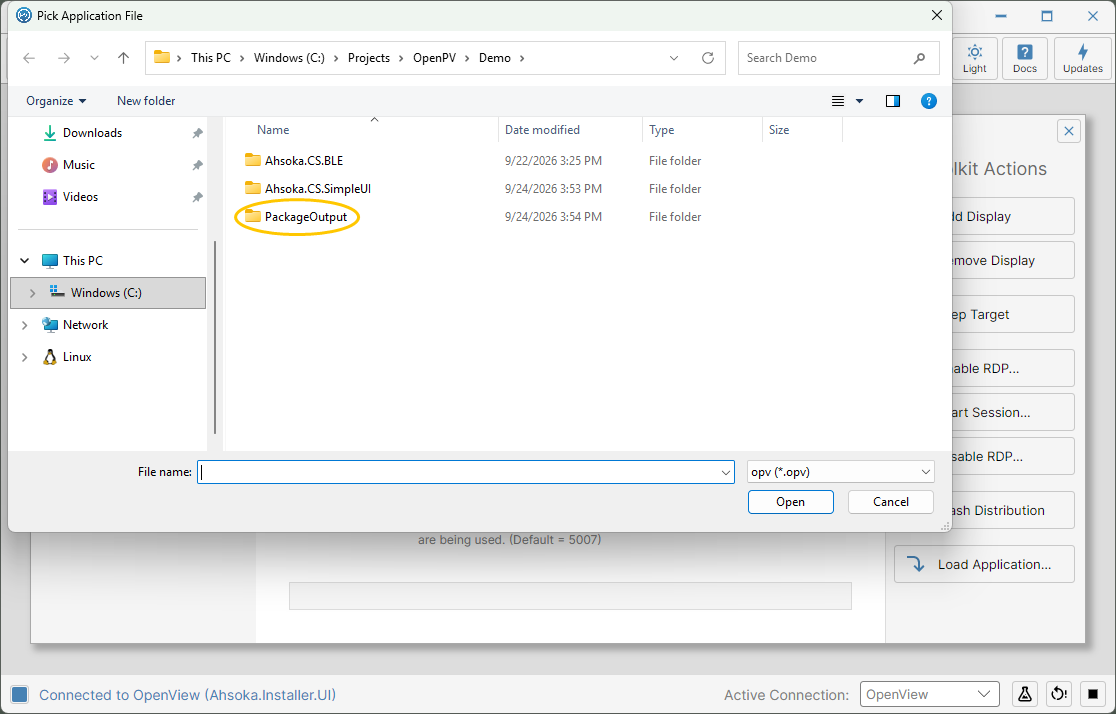Open the opv (*.opv) file type filter
This screenshot has width=1116, height=714.
tap(841, 472)
